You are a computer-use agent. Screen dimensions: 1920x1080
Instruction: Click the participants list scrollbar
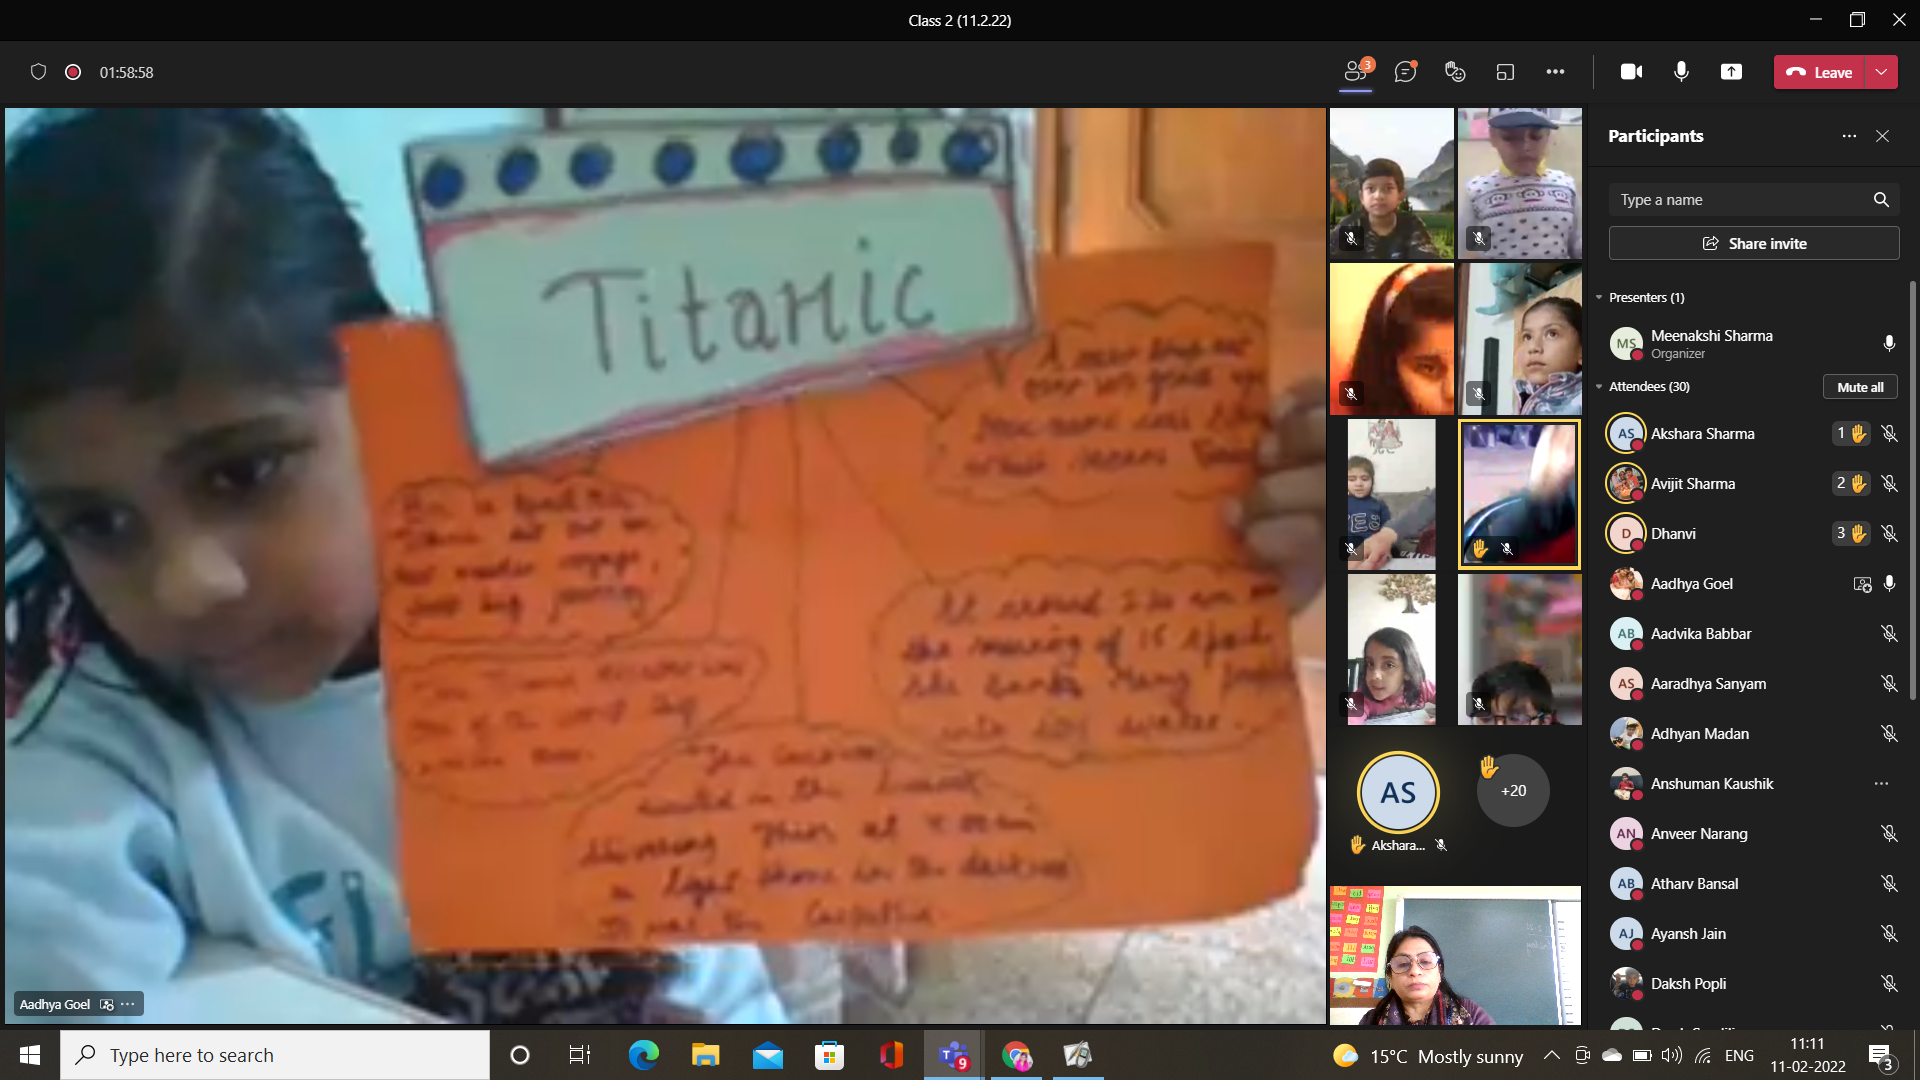[1913, 490]
